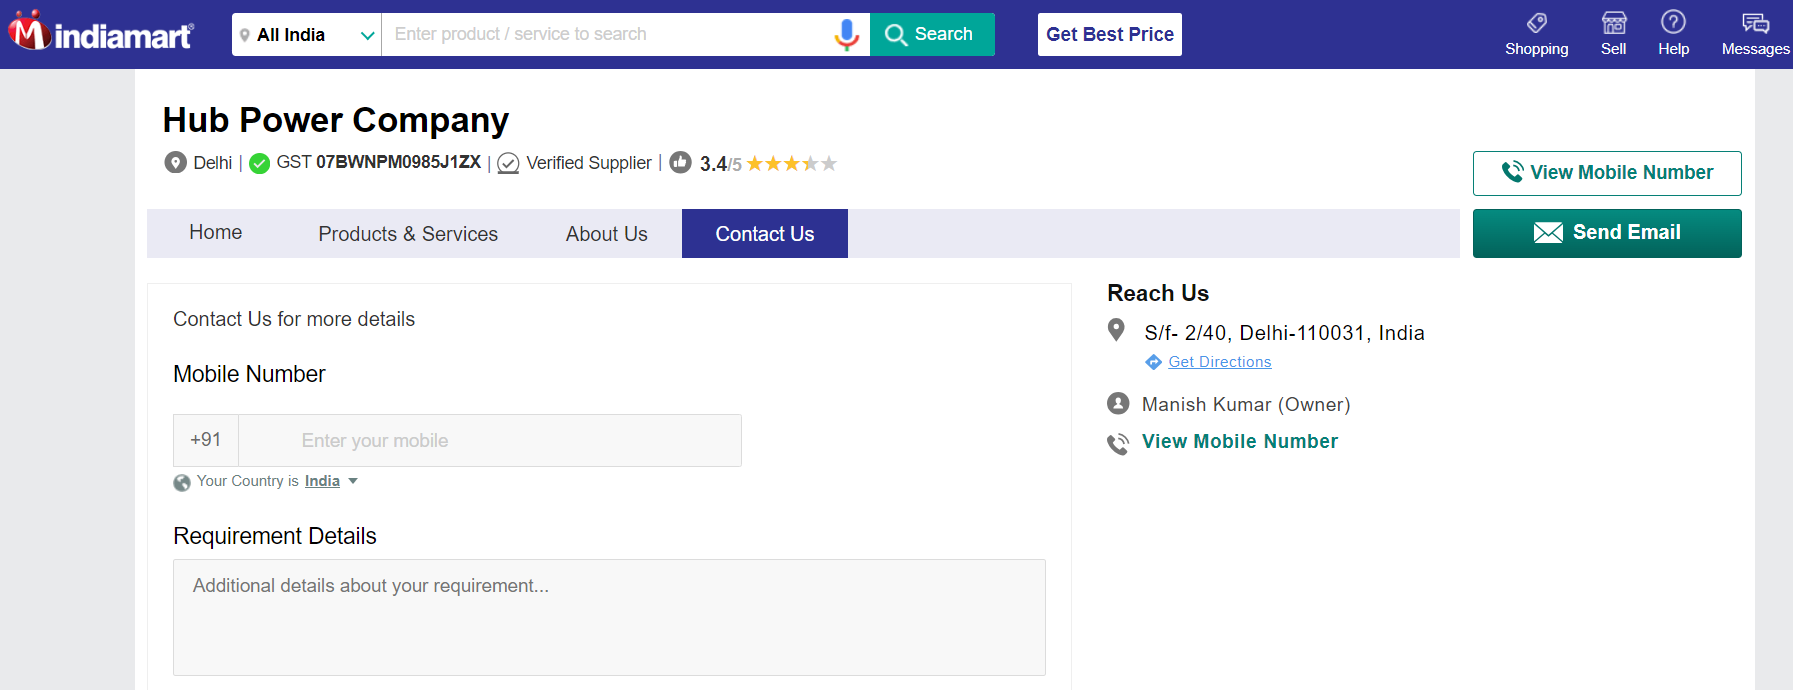This screenshot has height=690, width=1793.
Task: Click the green Search button
Action: click(931, 34)
